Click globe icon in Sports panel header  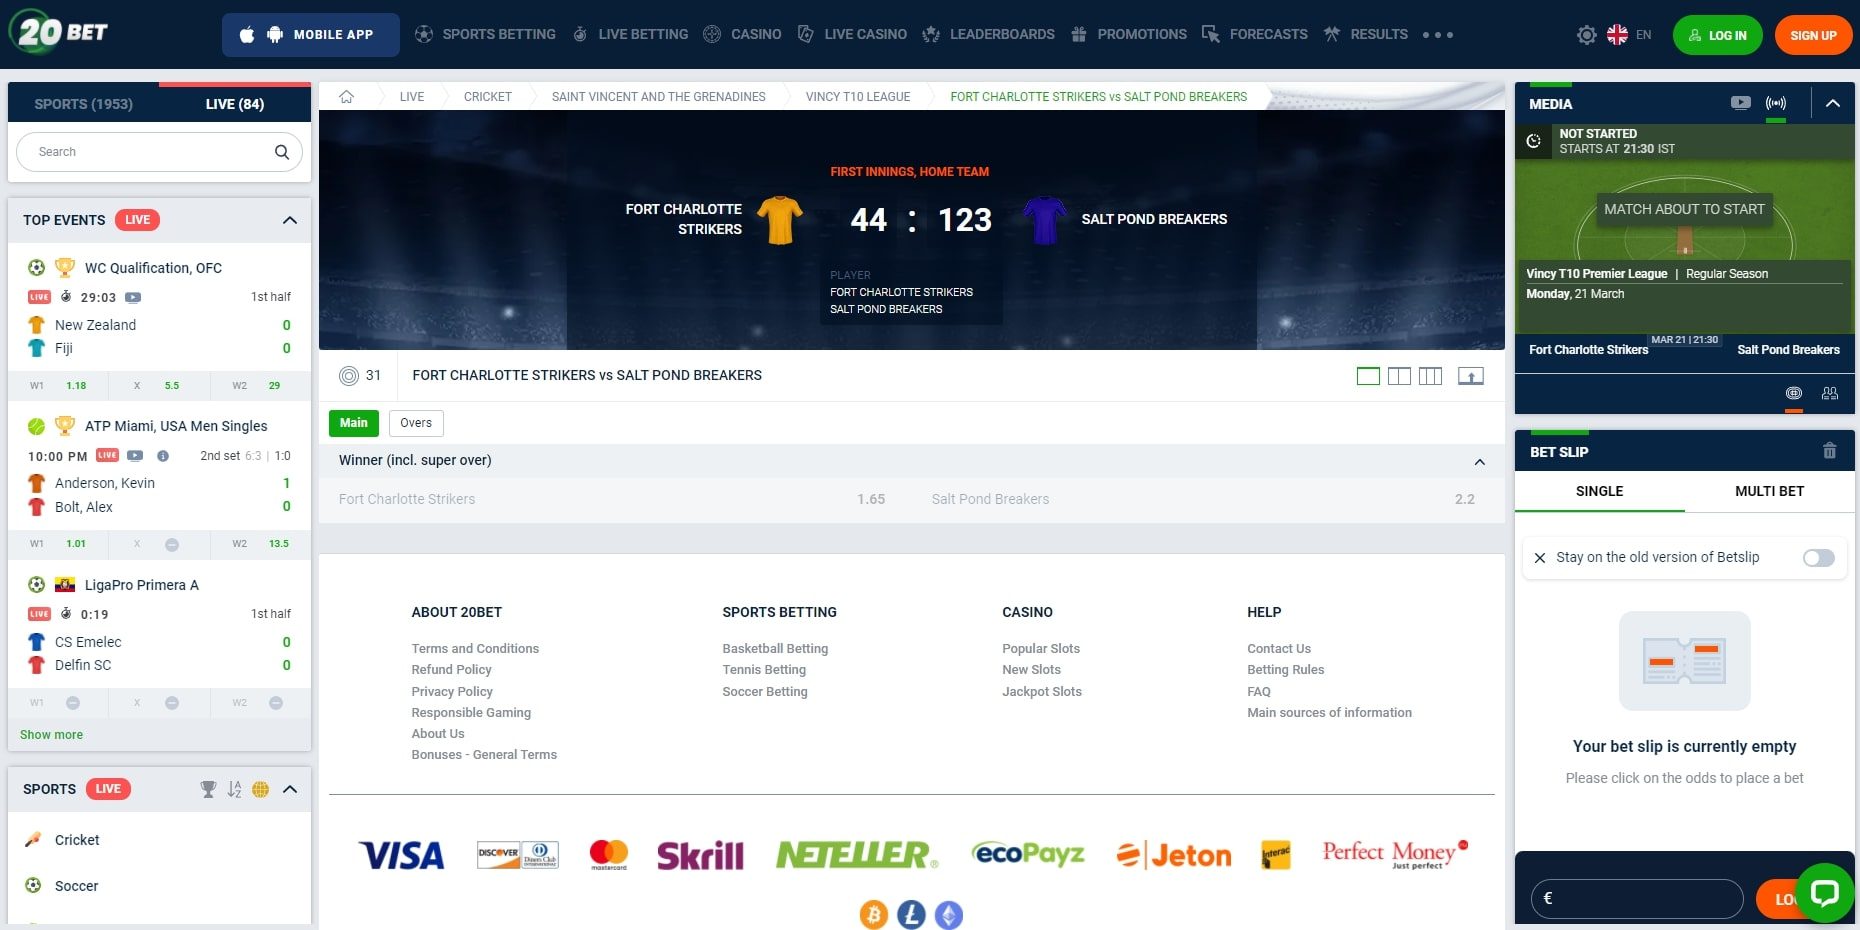[x=260, y=789]
